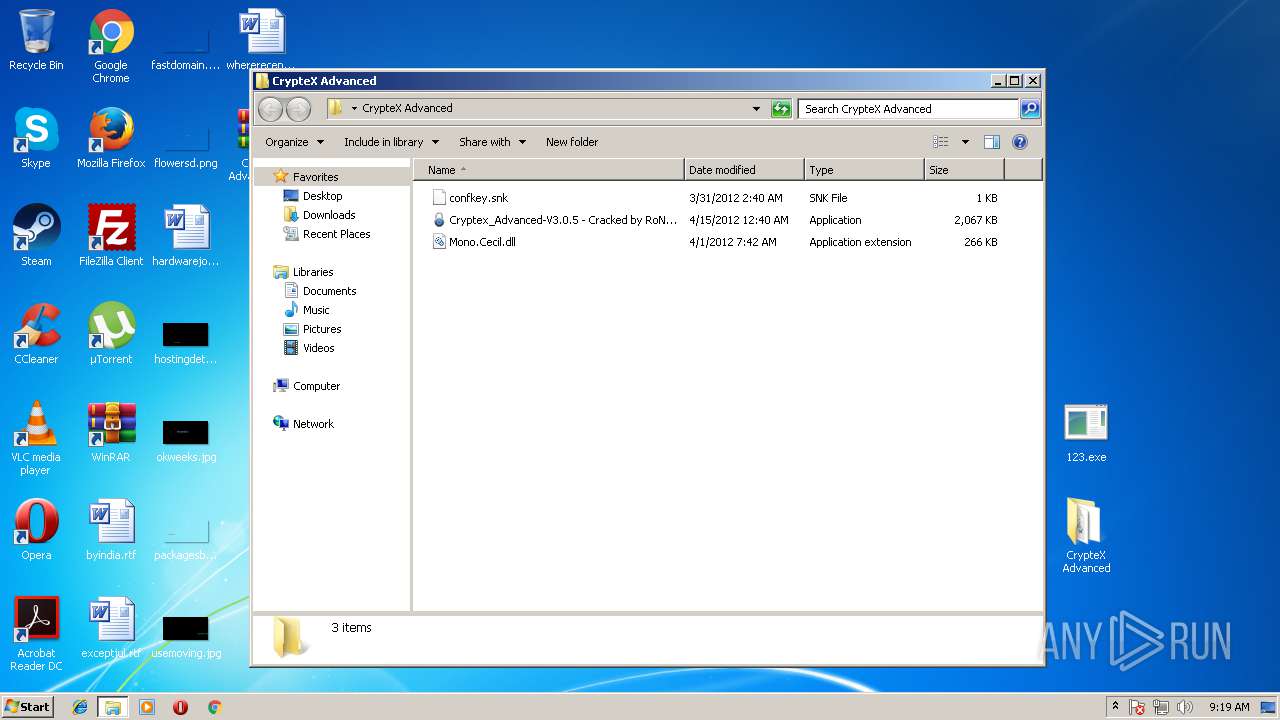The height and width of the screenshot is (720, 1280).
Task: Select 123.exe file on desktop
Action: [1086, 432]
